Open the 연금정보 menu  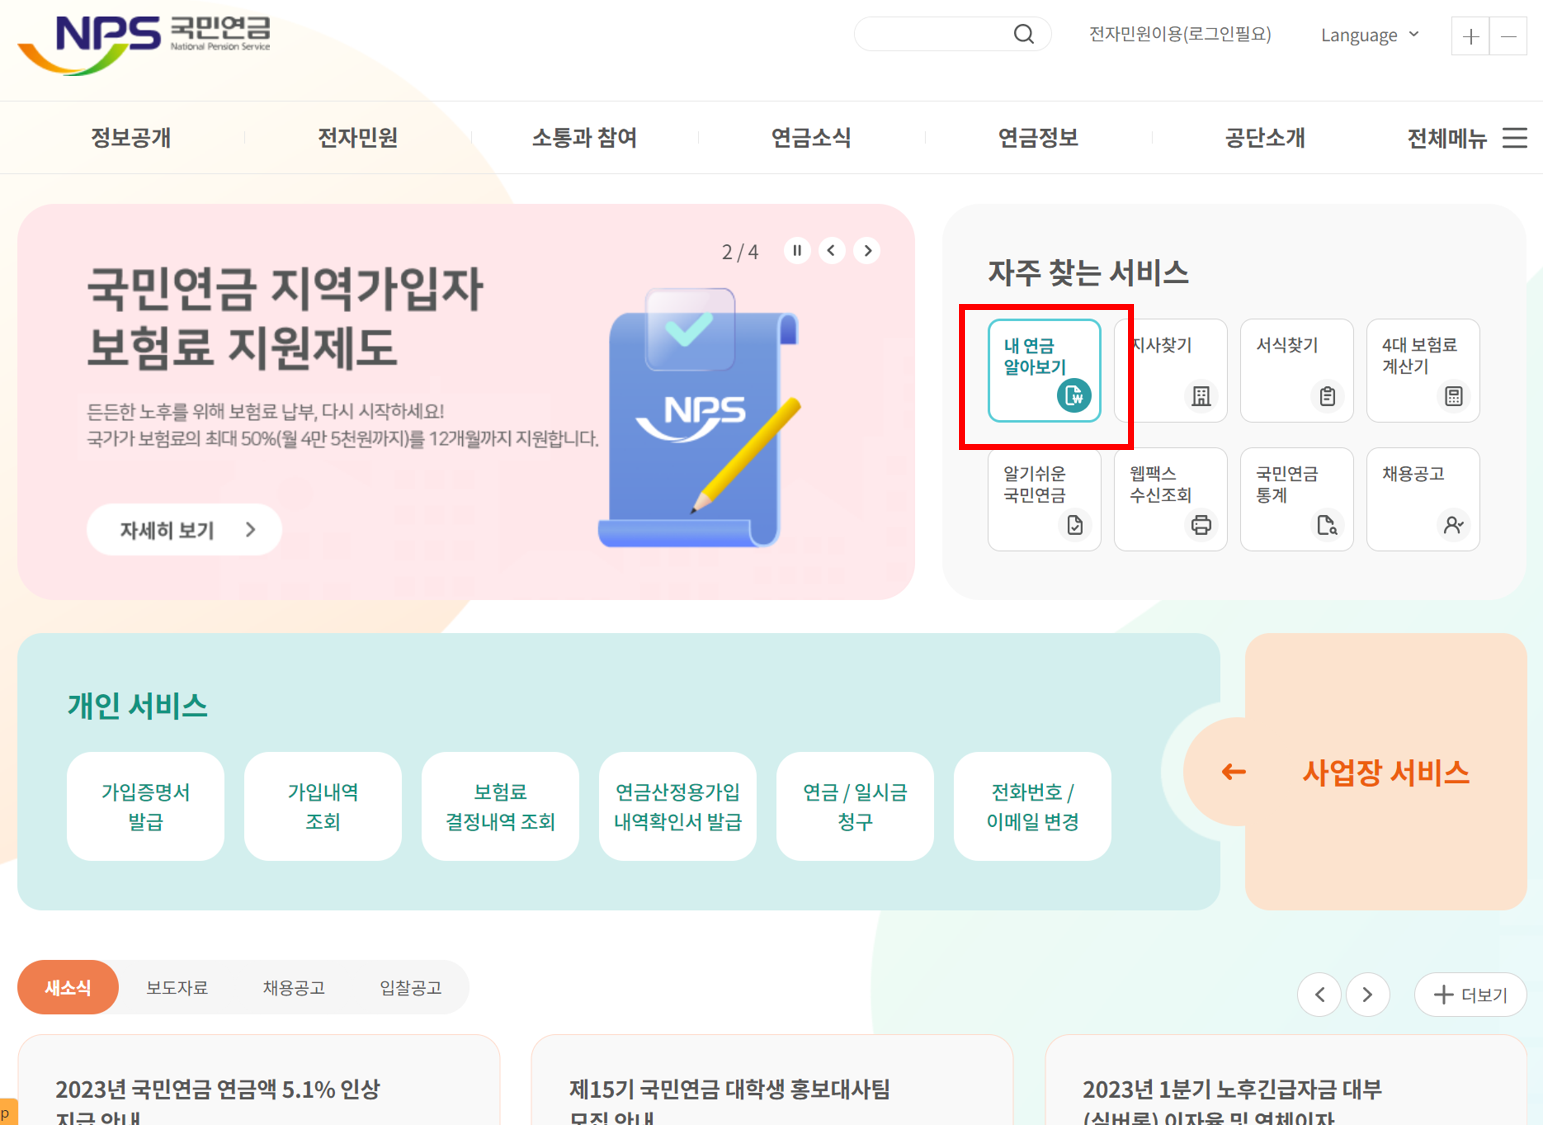click(x=1038, y=138)
